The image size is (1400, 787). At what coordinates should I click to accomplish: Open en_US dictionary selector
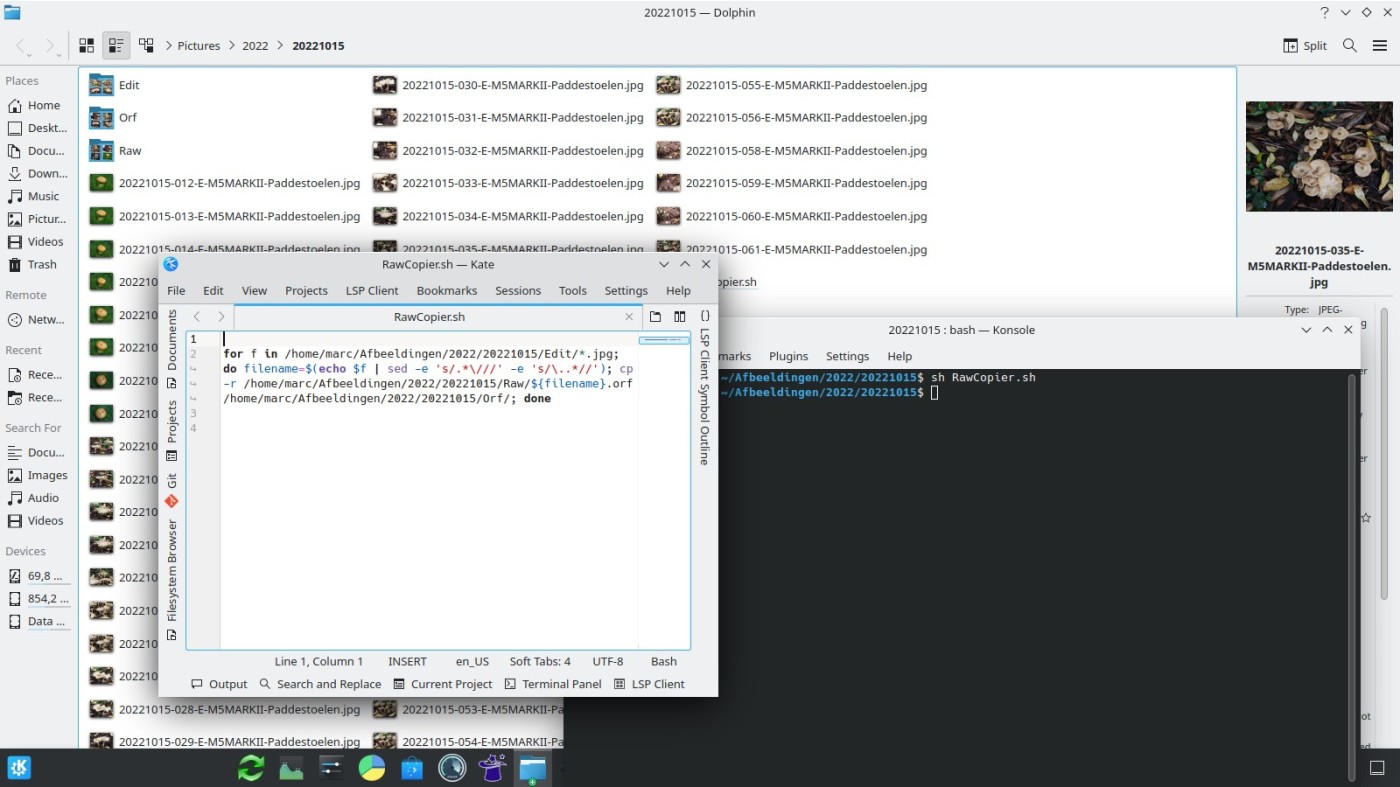click(472, 661)
